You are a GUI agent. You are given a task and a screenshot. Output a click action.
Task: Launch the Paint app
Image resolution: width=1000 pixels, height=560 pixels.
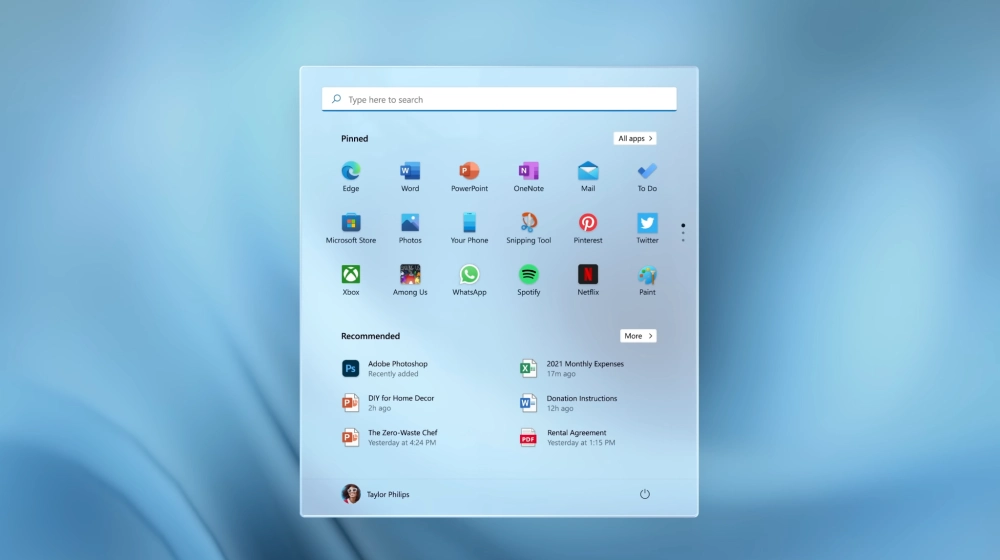647,275
